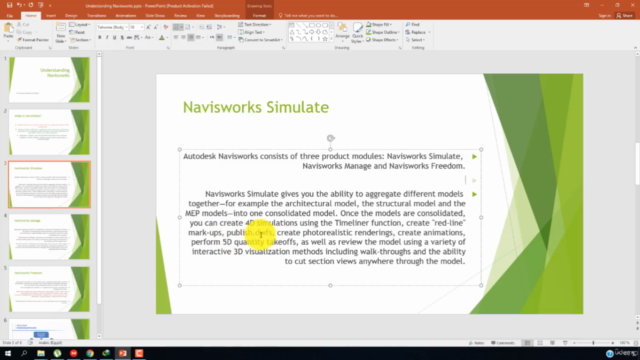Open the font size combo box

click(x=136, y=27)
